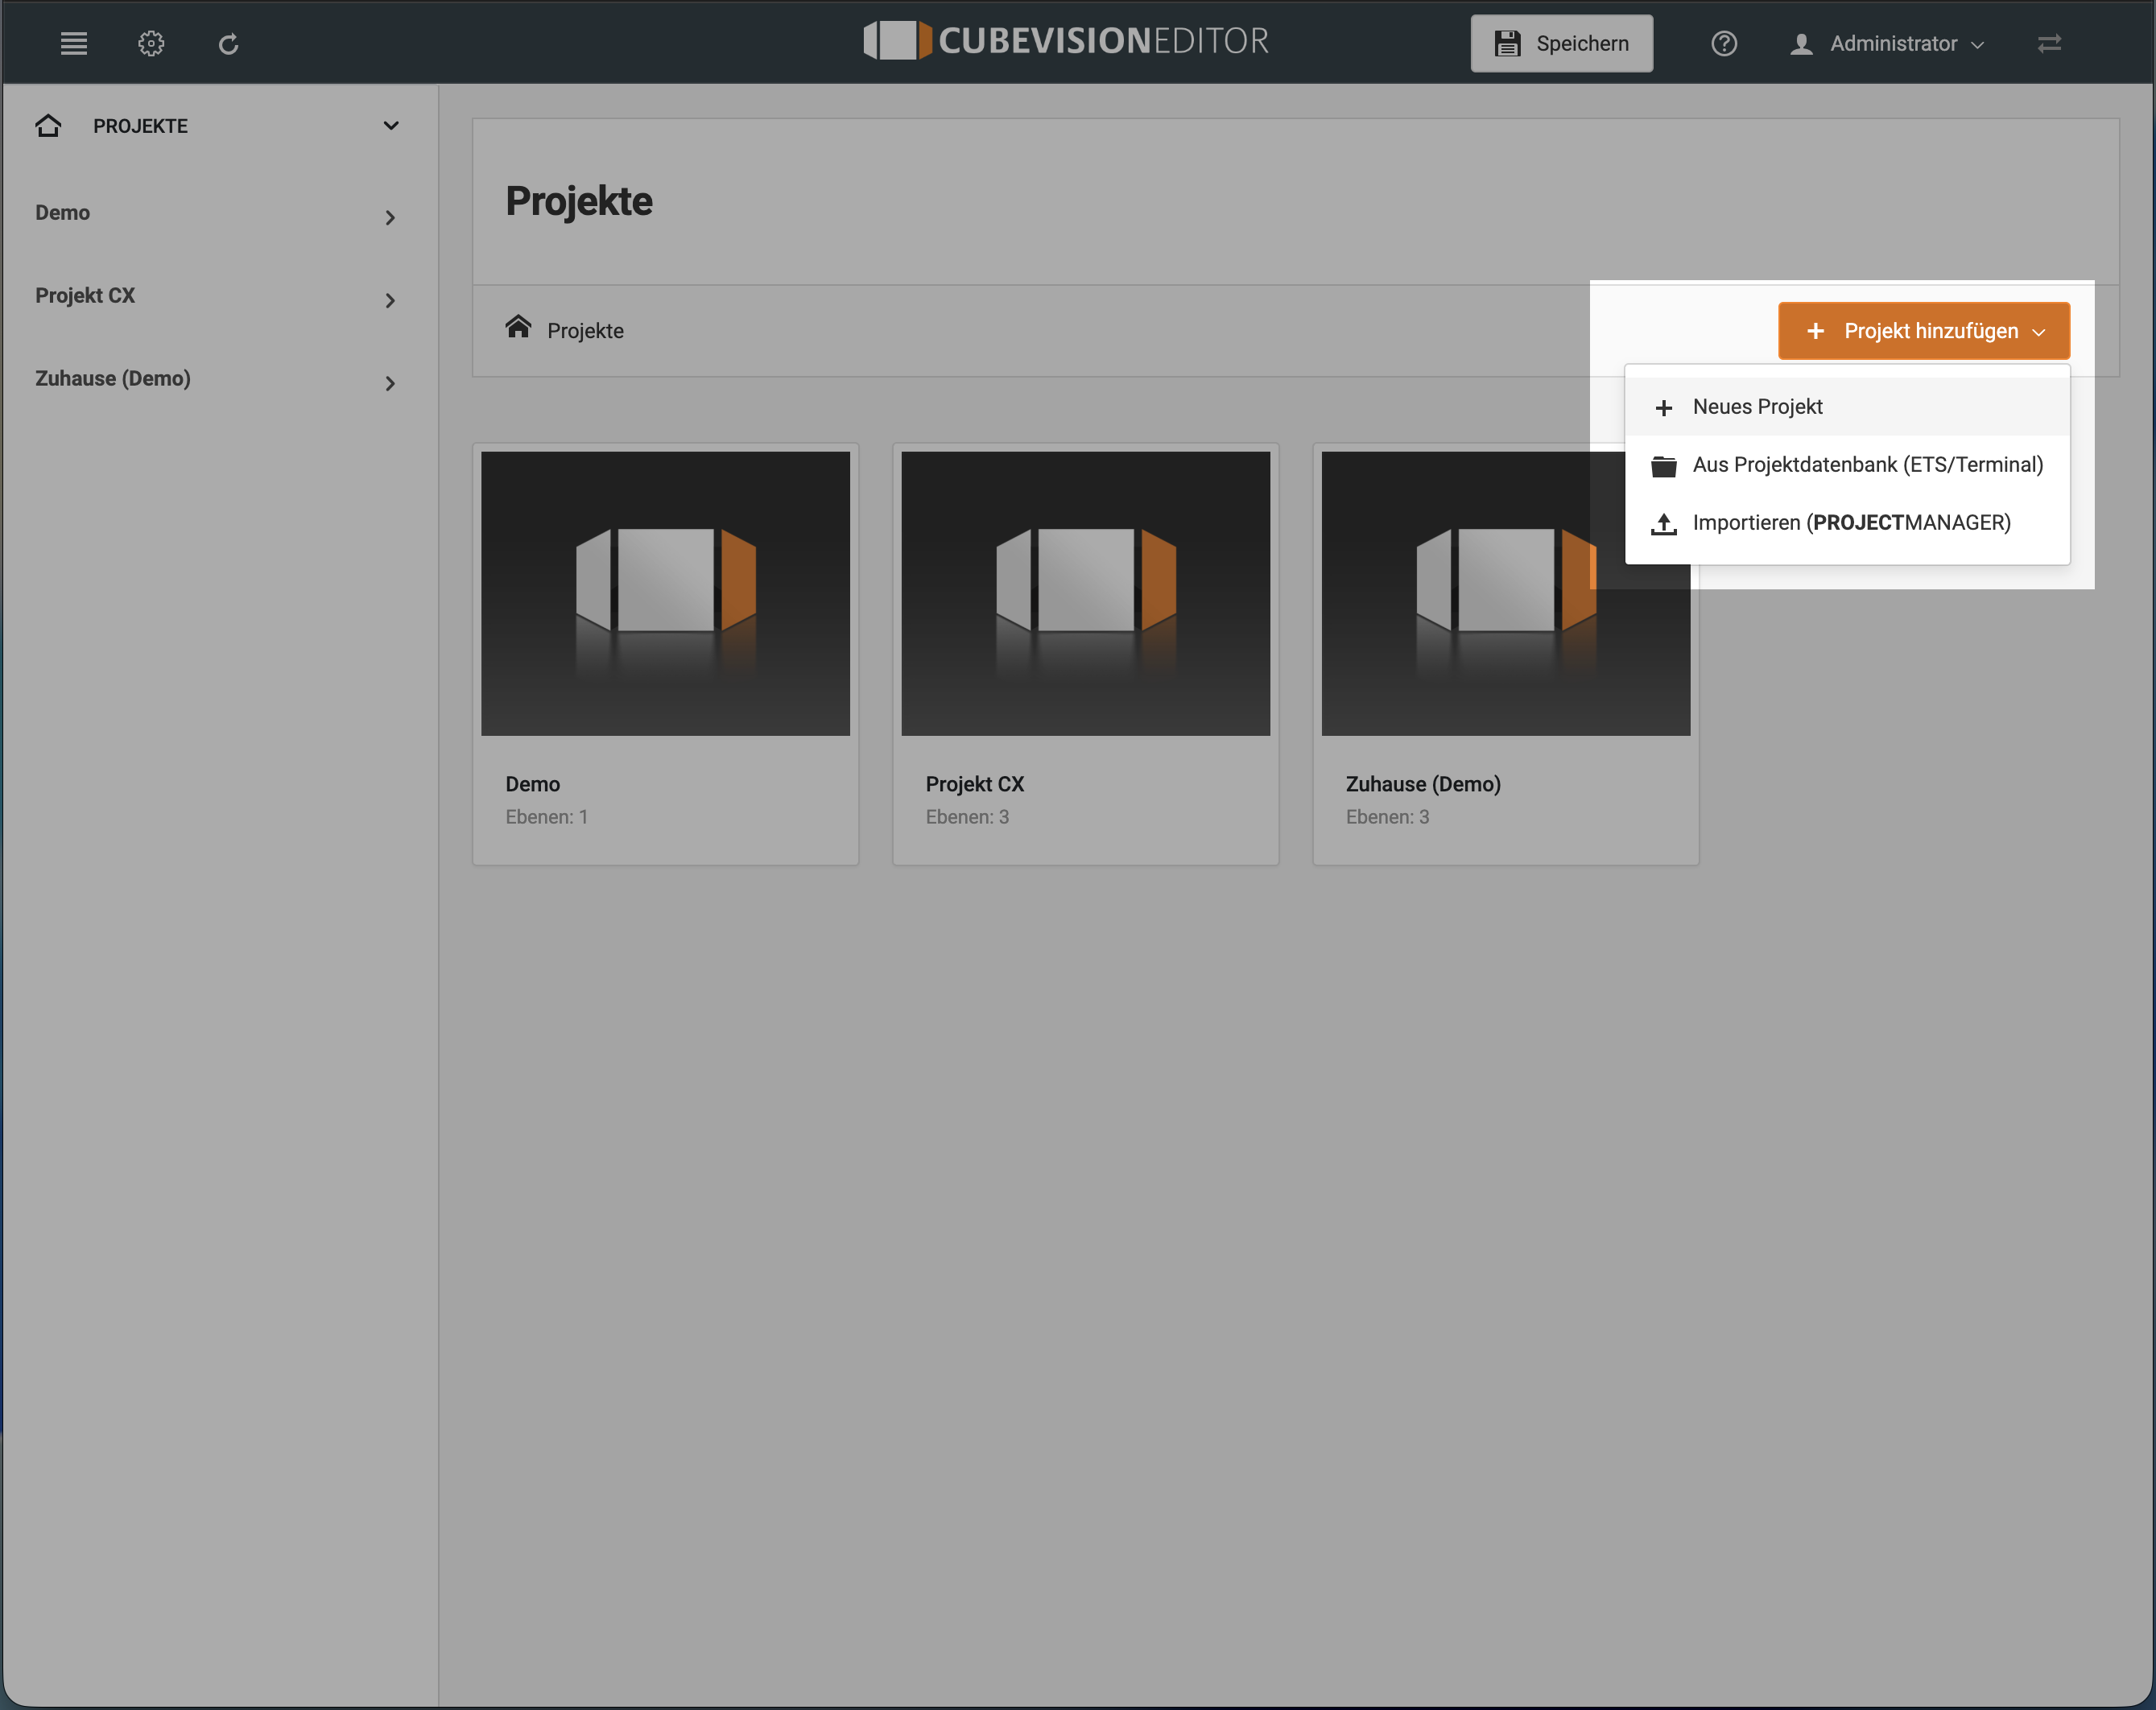
Task: Click the Projekte page heading
Action: [x=579, y=201]
